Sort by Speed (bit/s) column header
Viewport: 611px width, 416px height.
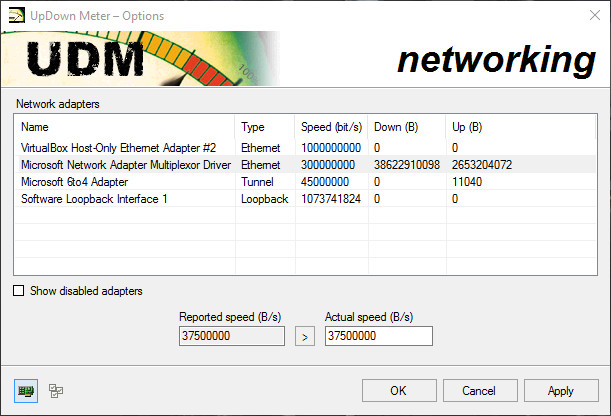[331, 127]
